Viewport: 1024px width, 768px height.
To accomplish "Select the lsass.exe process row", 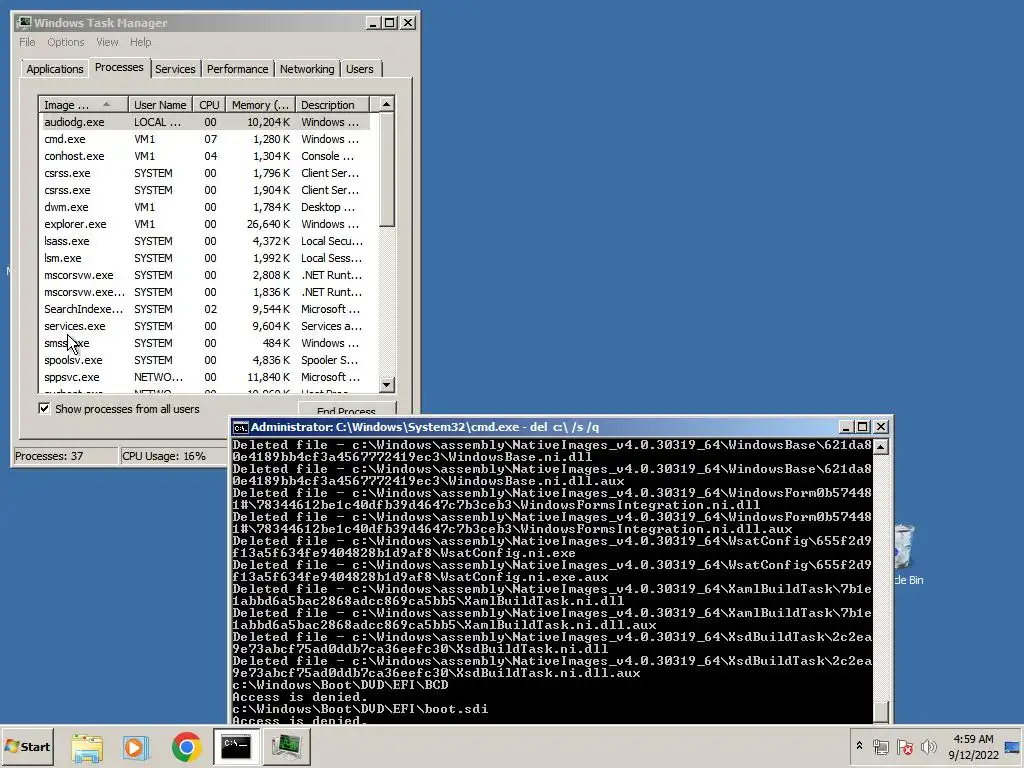I will tap(204, 241).
